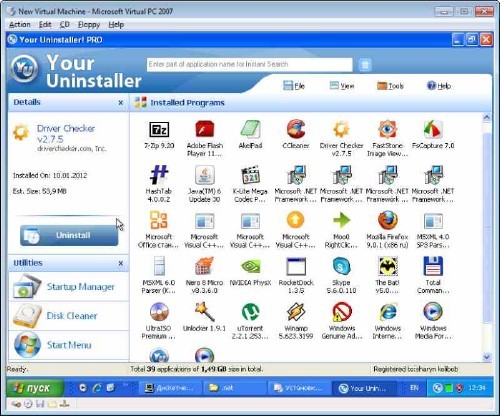Select the NVIDIA PhysX icon
This screenshot has height=416, width=500.
[250, 266]
